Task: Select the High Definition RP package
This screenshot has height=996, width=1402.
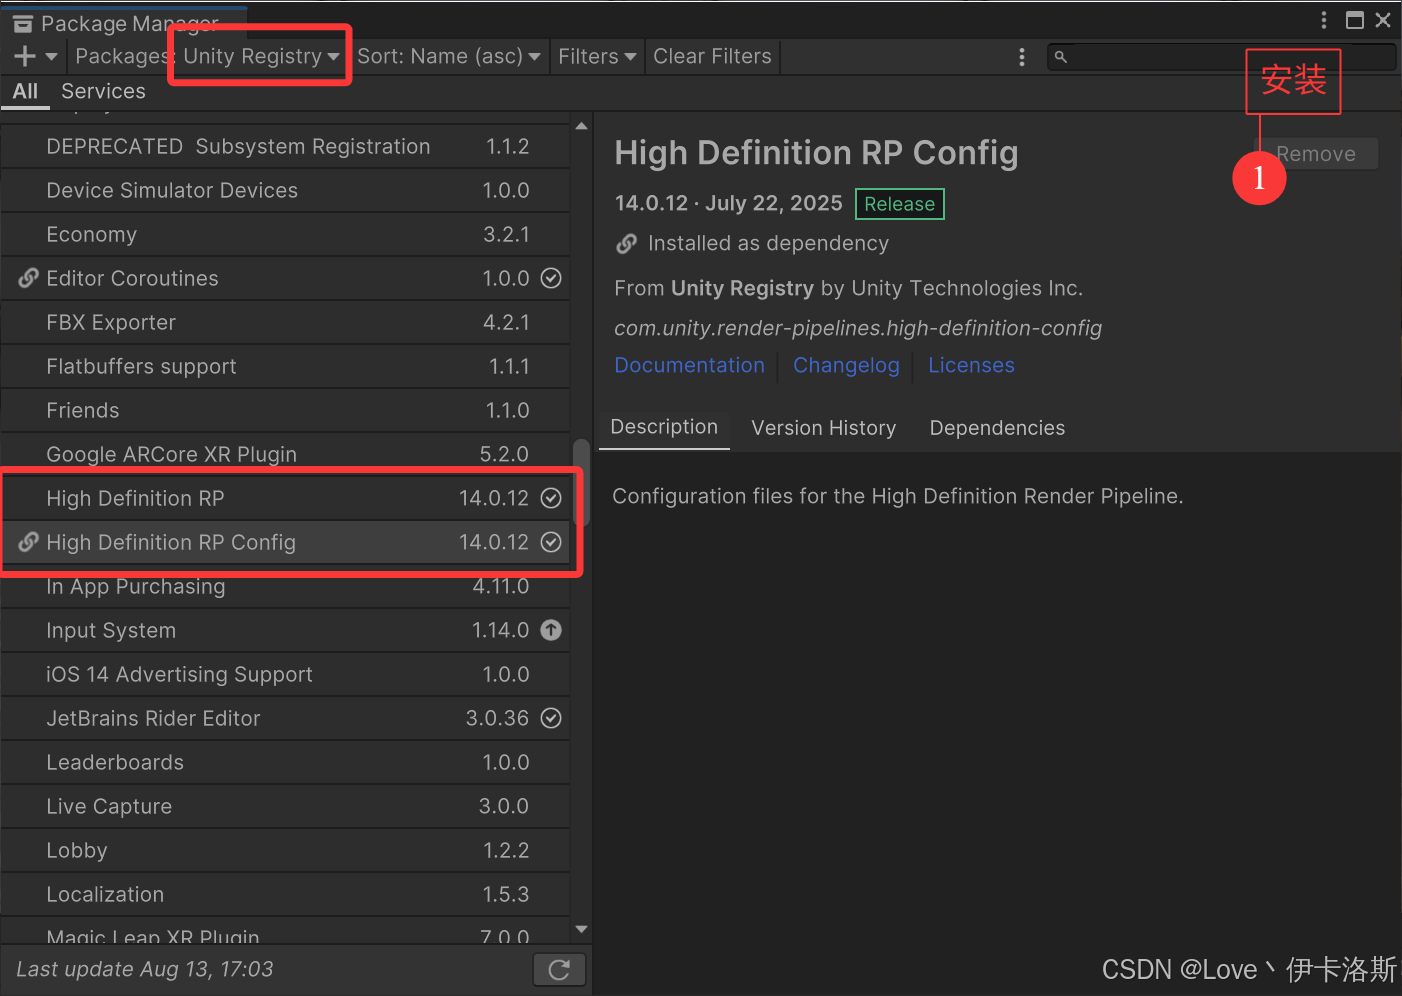Action: coord(285,498)
